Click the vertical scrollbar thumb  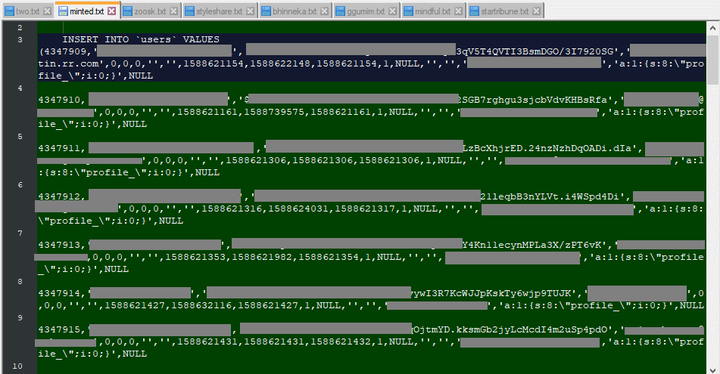(x=713, y=59)
